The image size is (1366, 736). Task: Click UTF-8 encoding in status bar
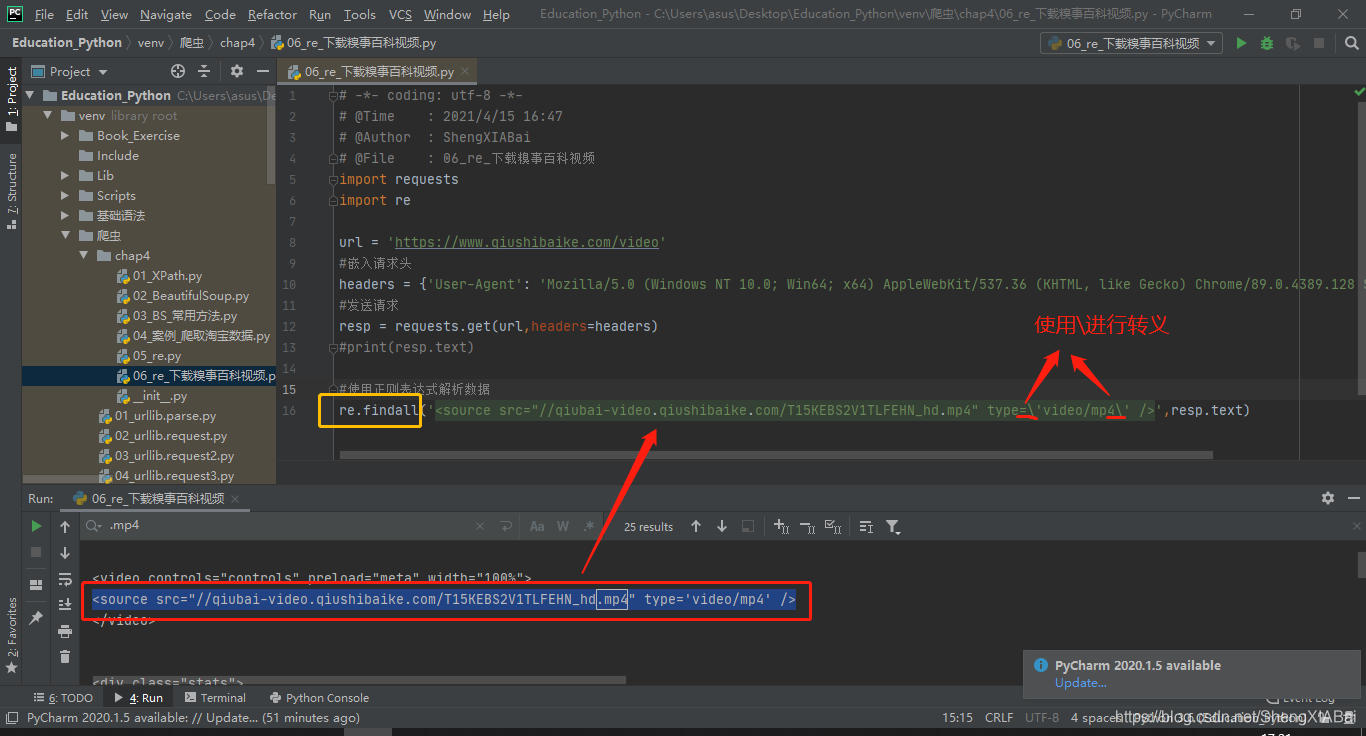click(x=1041, y=718)
